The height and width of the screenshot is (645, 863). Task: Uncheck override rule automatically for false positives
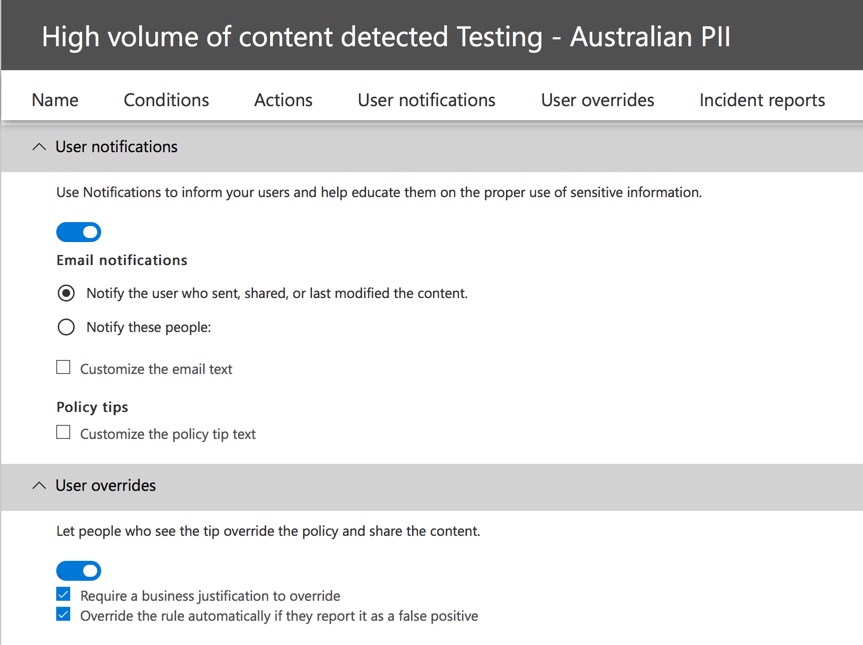click(x=63, y=615)
